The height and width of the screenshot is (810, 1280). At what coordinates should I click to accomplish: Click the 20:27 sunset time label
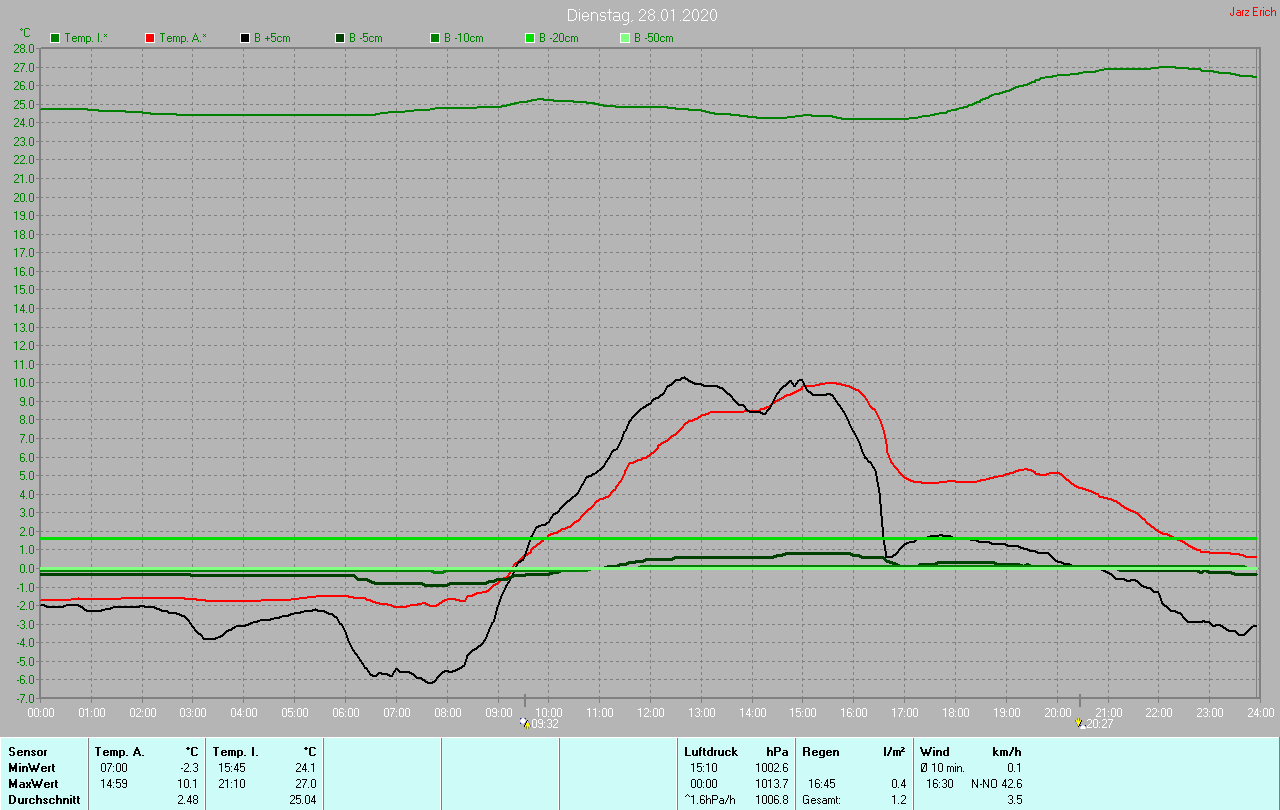1099,724
